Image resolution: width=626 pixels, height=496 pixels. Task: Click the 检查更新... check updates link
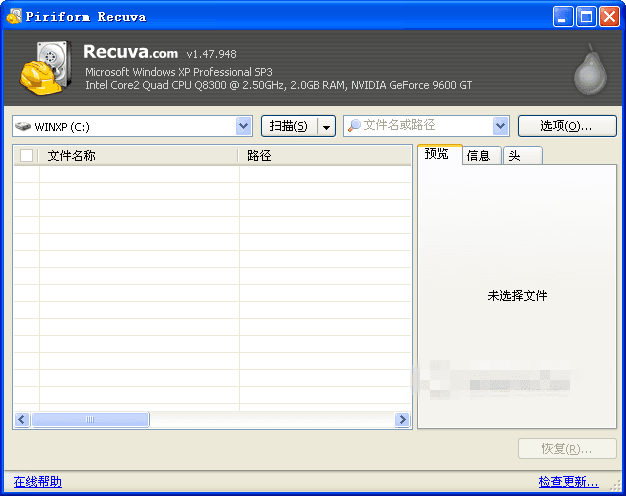[x=568, y=482]
